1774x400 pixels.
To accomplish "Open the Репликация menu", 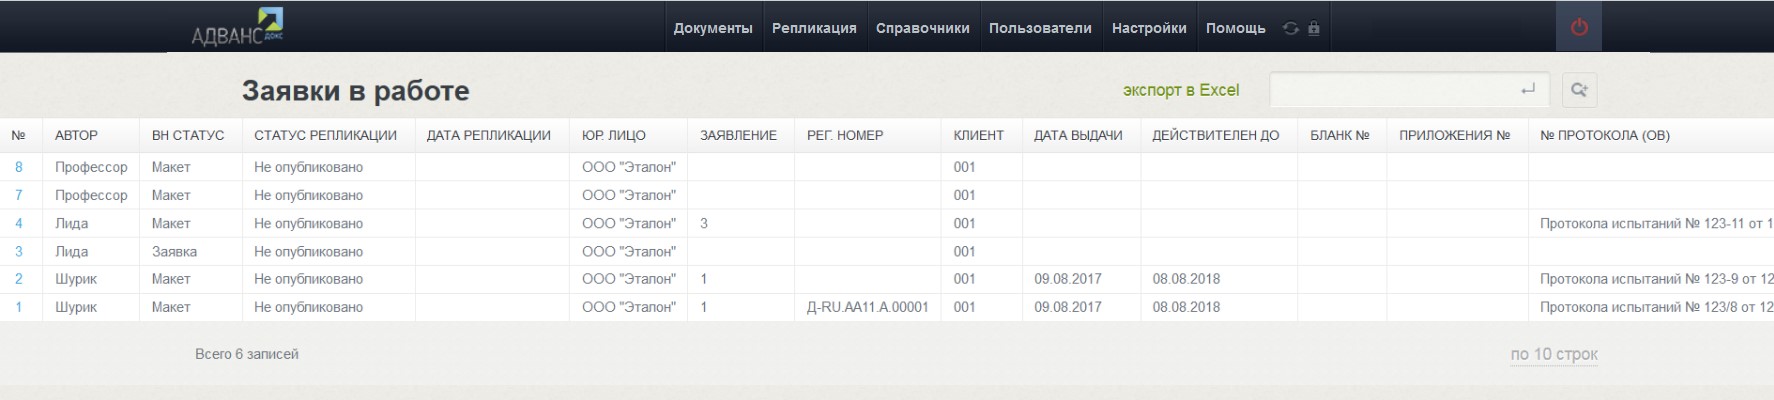I will coord(814,28).
